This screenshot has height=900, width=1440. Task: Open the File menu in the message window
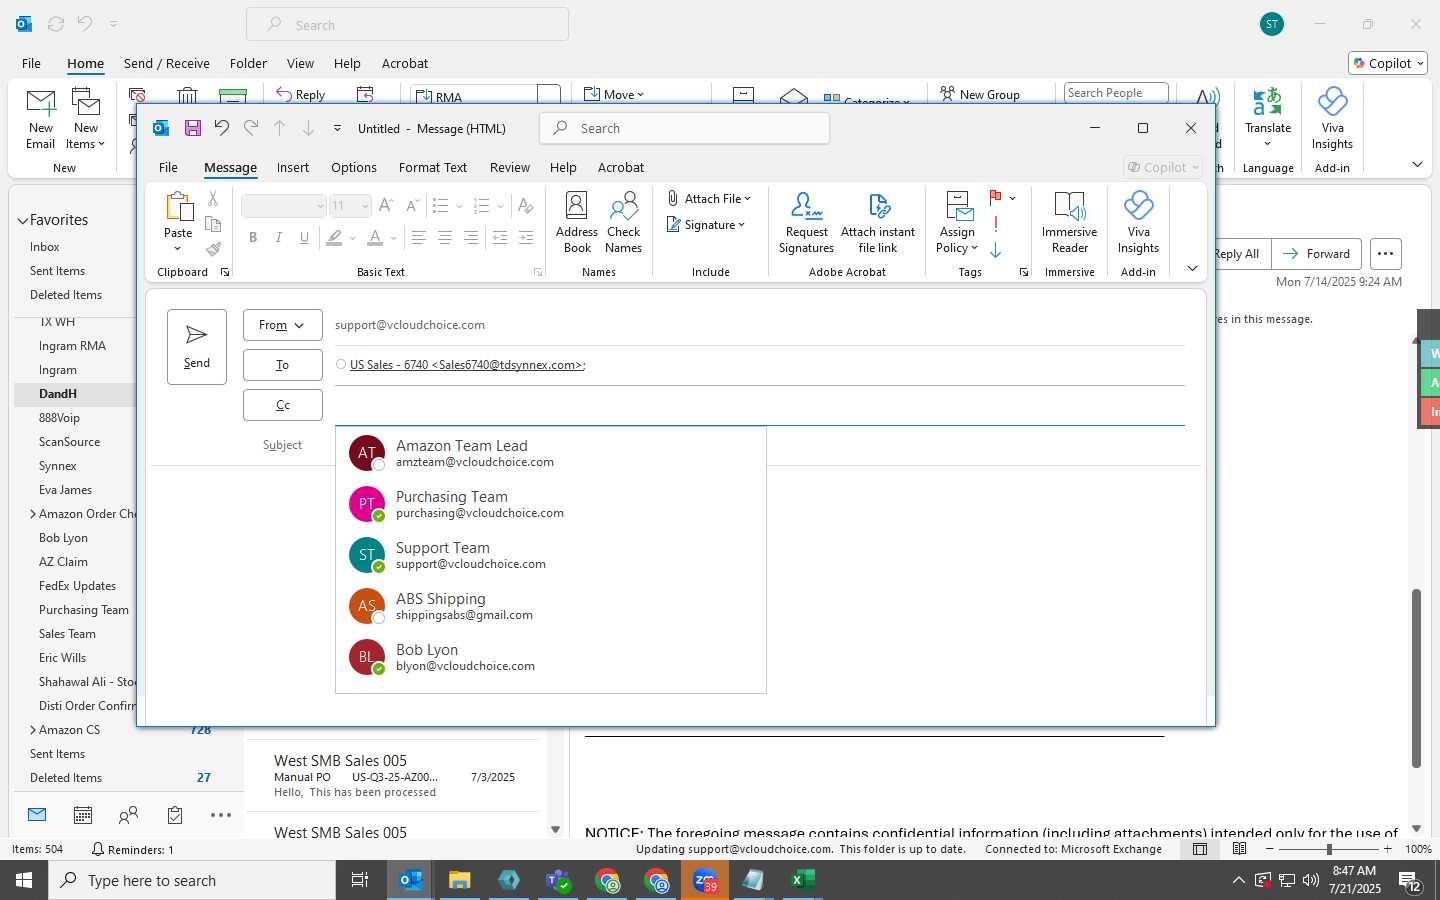point(168,168)
